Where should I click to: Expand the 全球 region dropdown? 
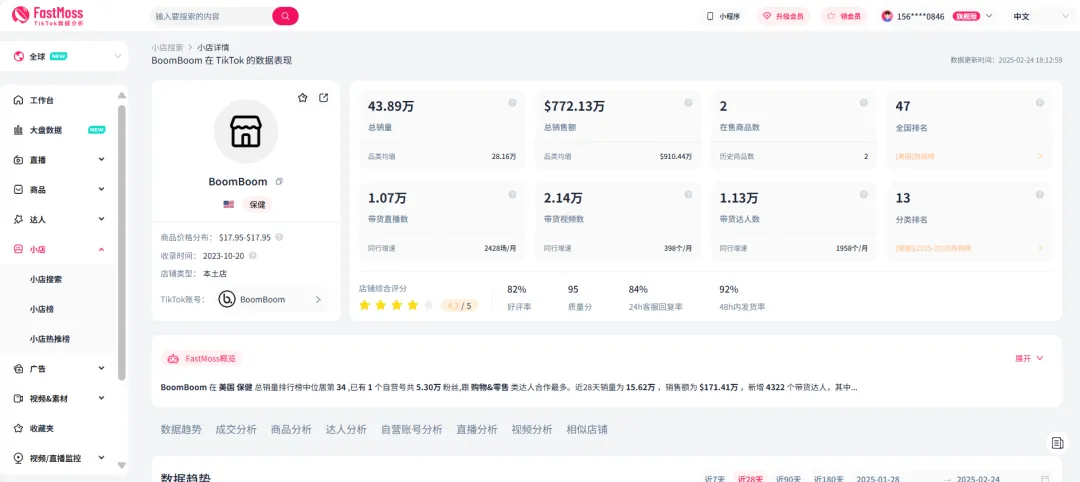pos(117,56)
